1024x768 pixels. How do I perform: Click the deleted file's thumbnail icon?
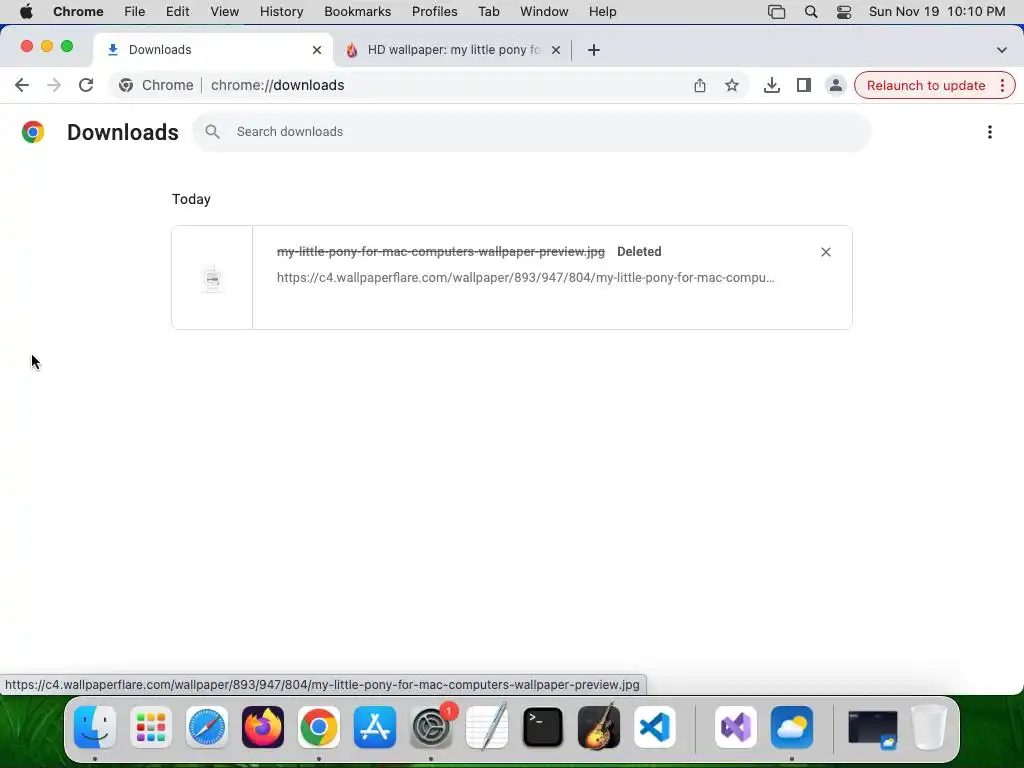(x=212, y=279)
